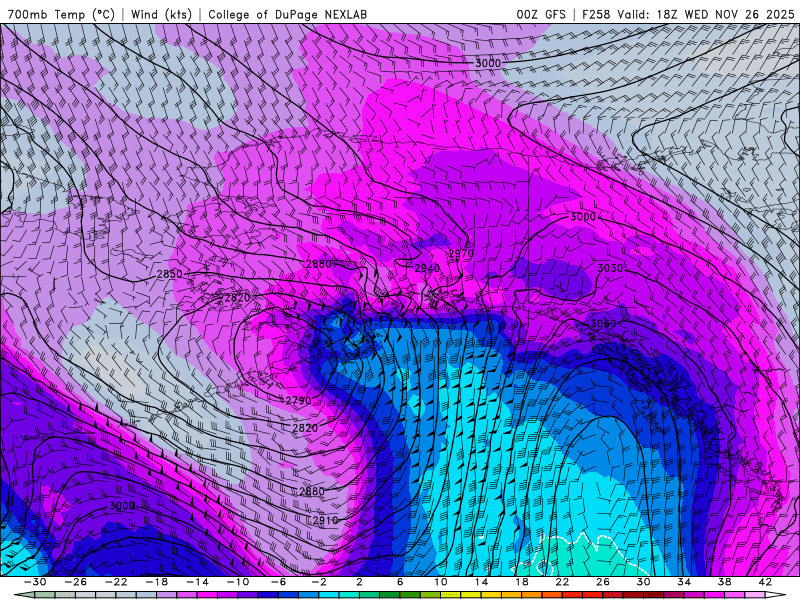Viewport: 800px width, 600px height.
Task: Select the positive 30 colorbar scale label
Action: click(643, 582)
